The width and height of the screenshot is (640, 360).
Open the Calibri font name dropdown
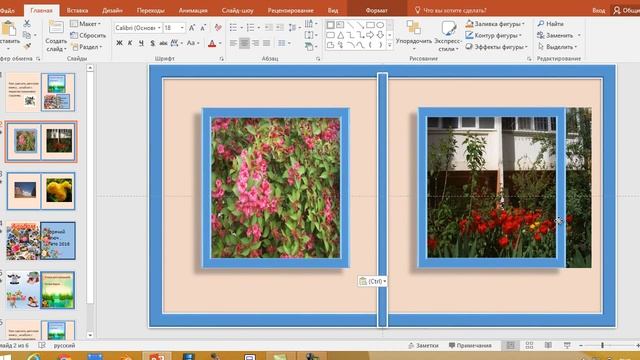tap(159, 28)
